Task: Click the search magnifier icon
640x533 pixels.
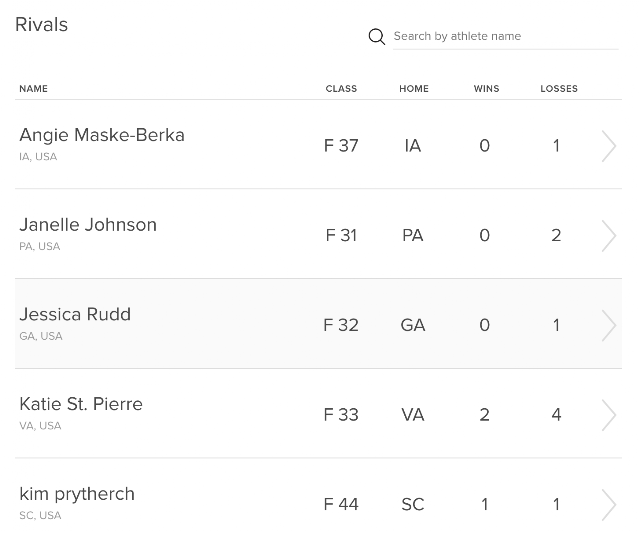Action: coord(377,37)
